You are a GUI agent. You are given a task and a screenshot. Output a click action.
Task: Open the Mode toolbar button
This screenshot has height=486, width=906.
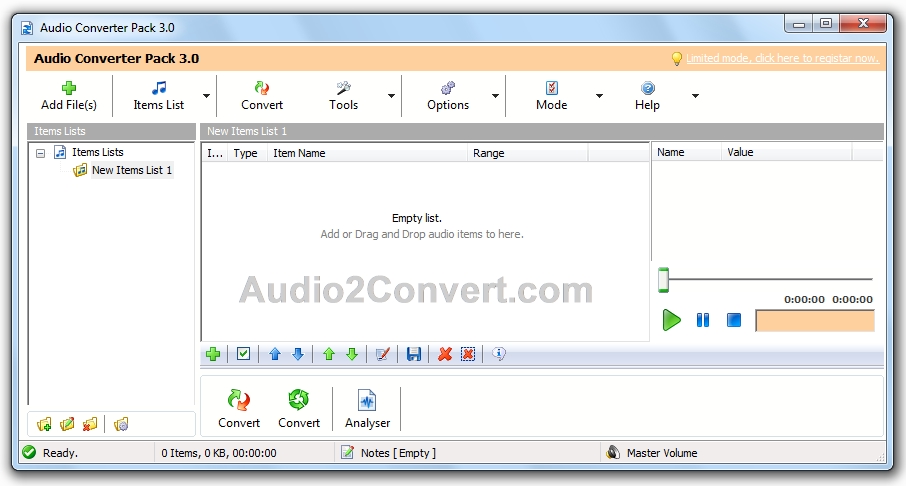click(552, 96)
